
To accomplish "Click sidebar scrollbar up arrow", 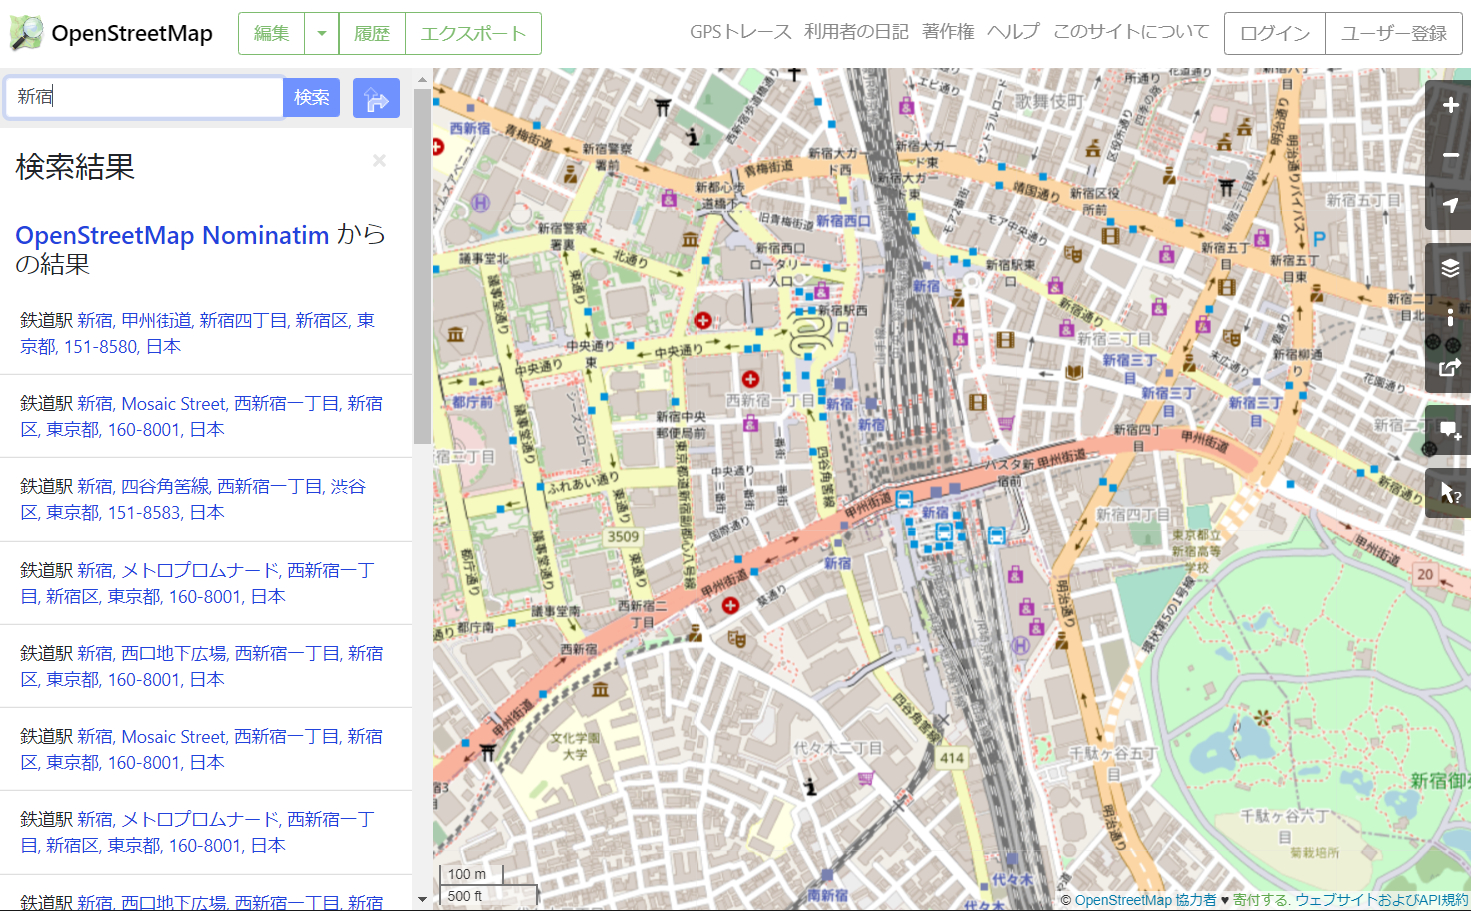I will [422, 79].
